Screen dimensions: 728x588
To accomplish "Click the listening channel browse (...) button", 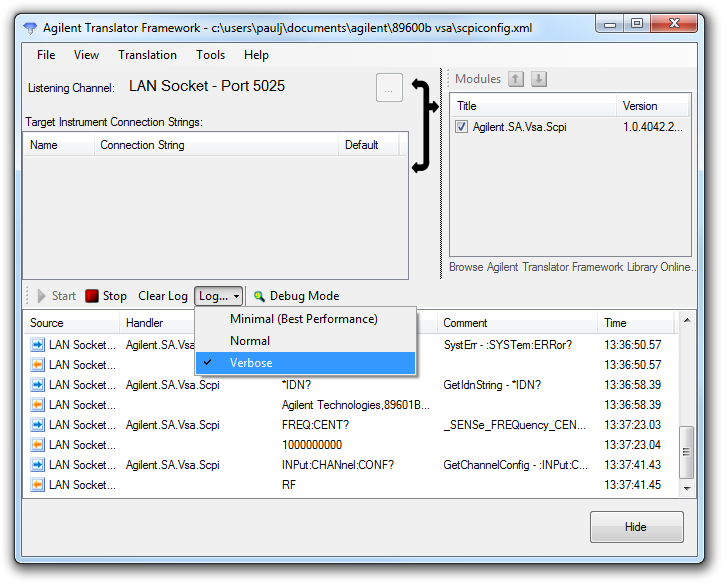I will coord(389,87).
